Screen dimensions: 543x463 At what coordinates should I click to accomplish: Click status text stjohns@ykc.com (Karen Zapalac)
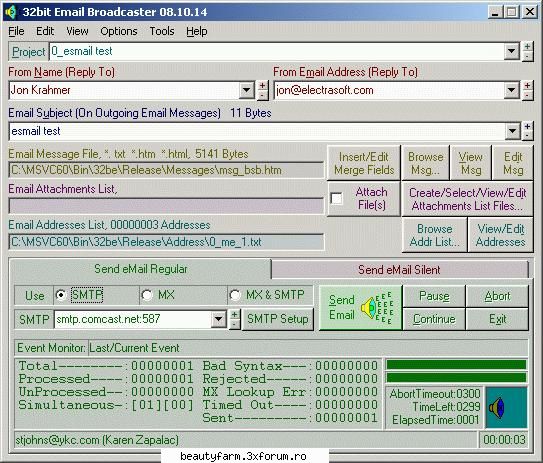(x=97, y=440)
